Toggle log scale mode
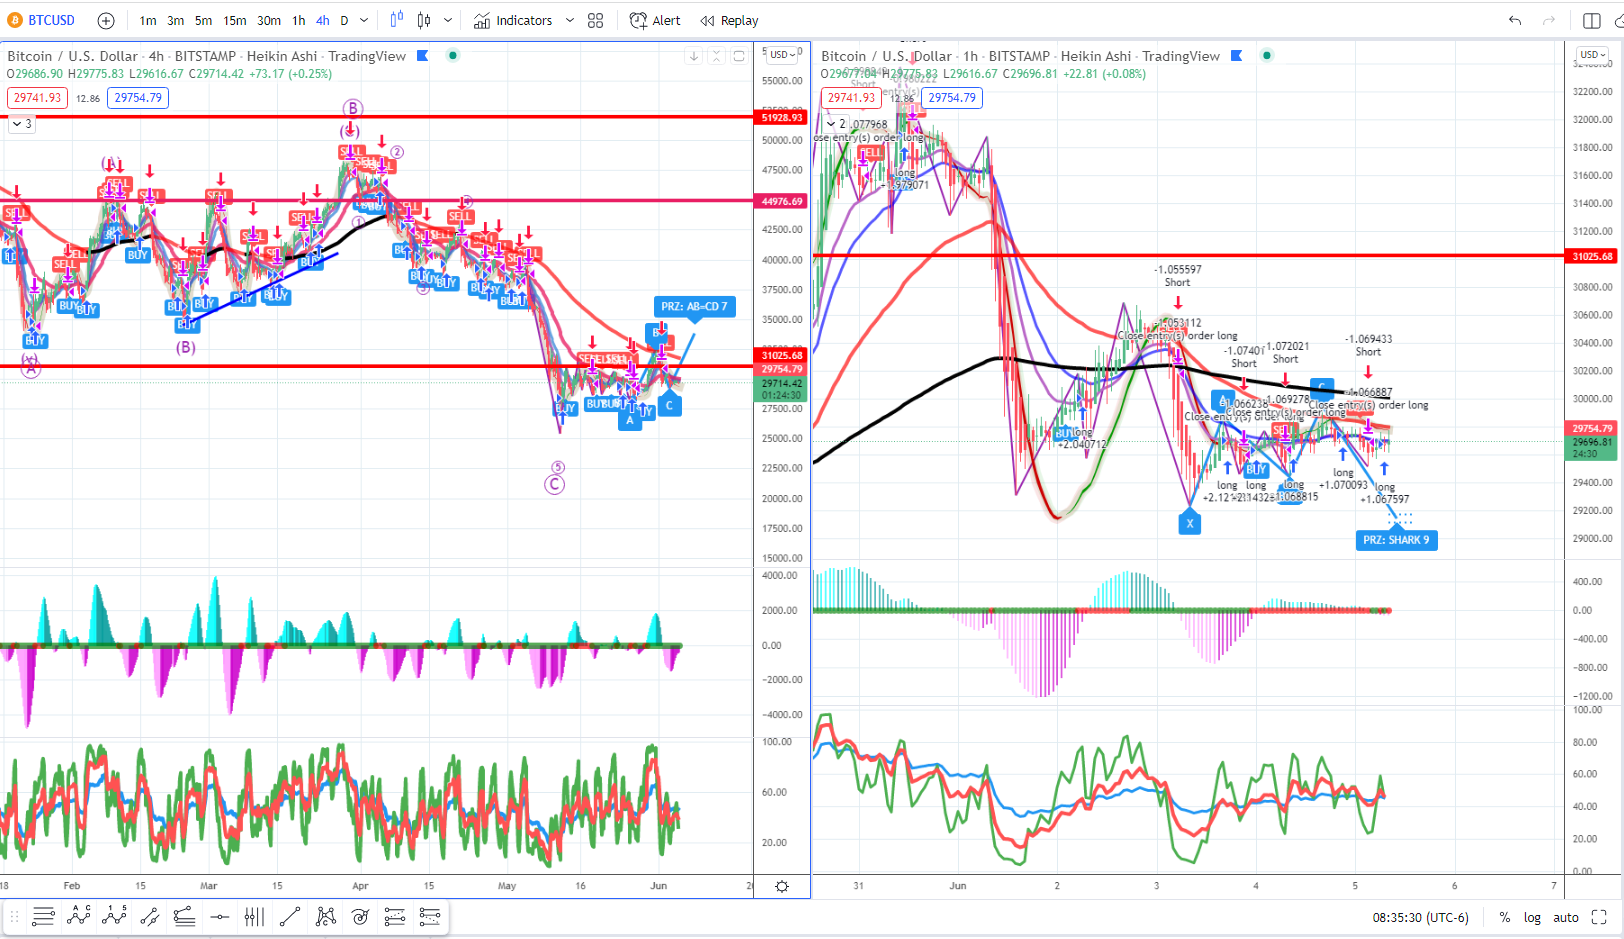Image resolution: width=1624 pixels, height=939 pixels. point(1532,917)
